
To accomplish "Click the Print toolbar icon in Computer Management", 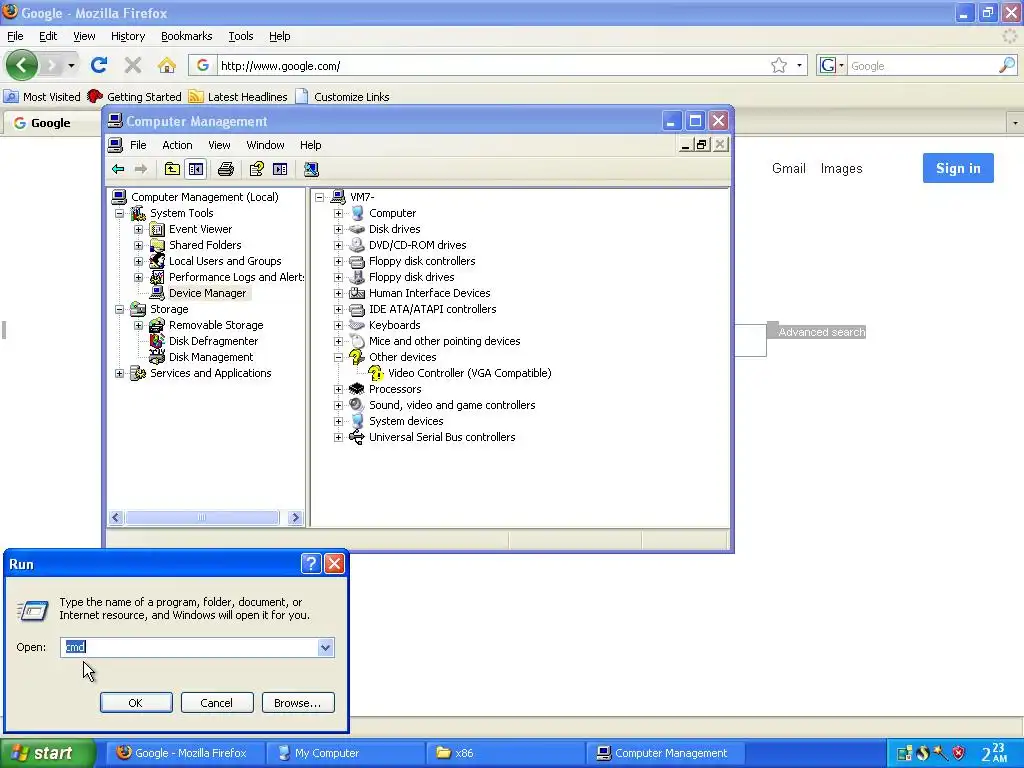I will [225, 169].
